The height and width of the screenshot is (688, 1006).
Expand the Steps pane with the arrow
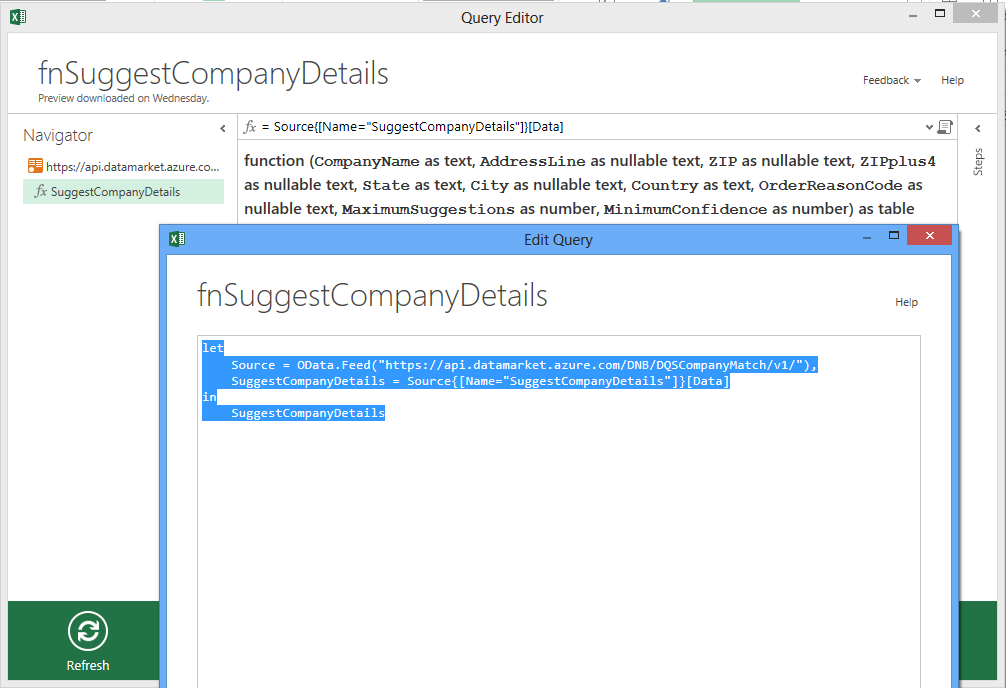pos(978,128)
